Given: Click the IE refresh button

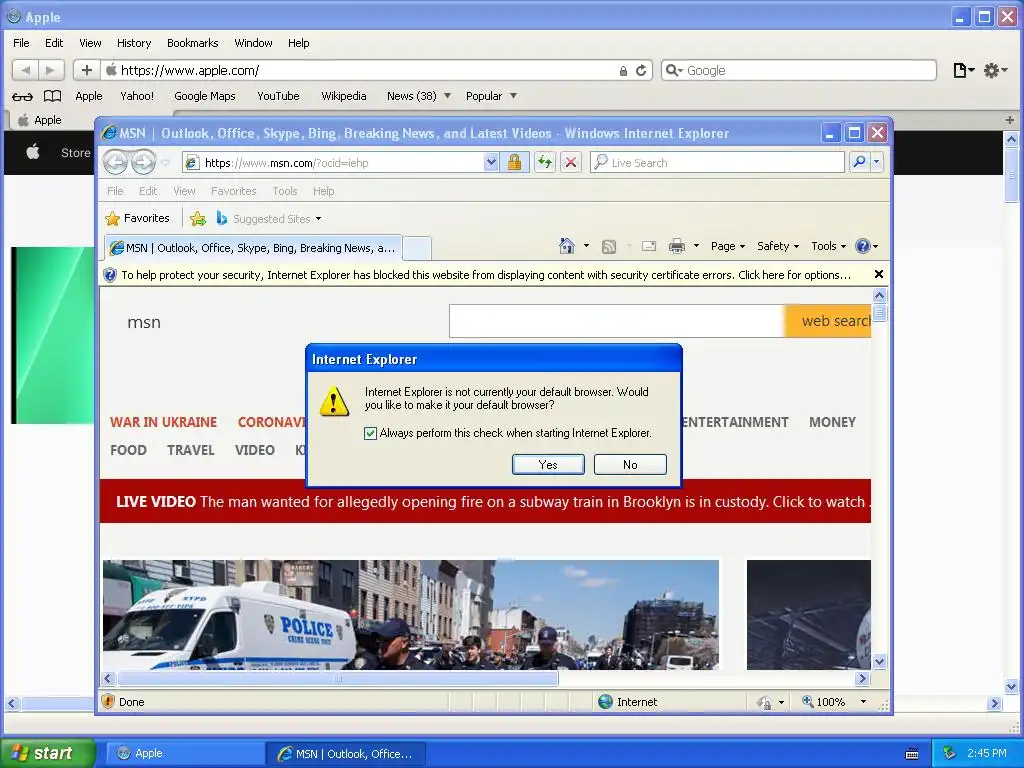Looking at the screenshot, I should (545, 163).
